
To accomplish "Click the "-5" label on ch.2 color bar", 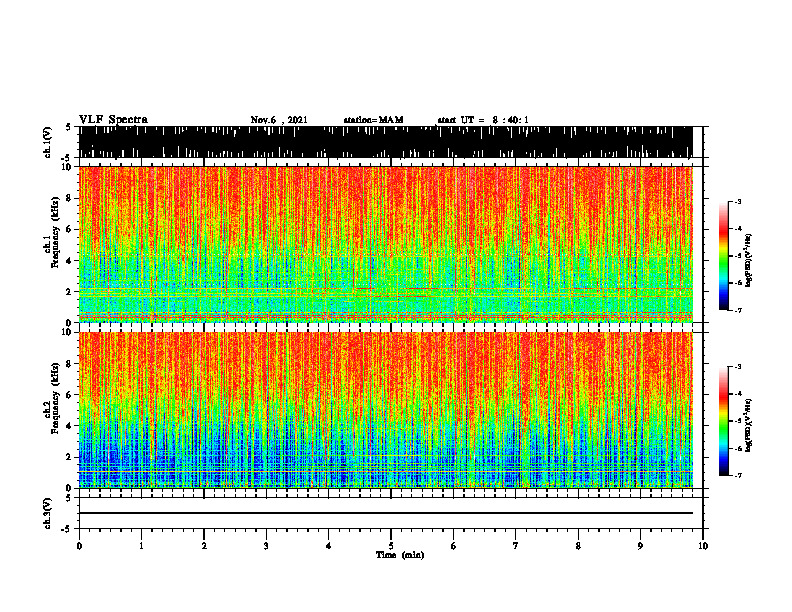I will (738, 421).
